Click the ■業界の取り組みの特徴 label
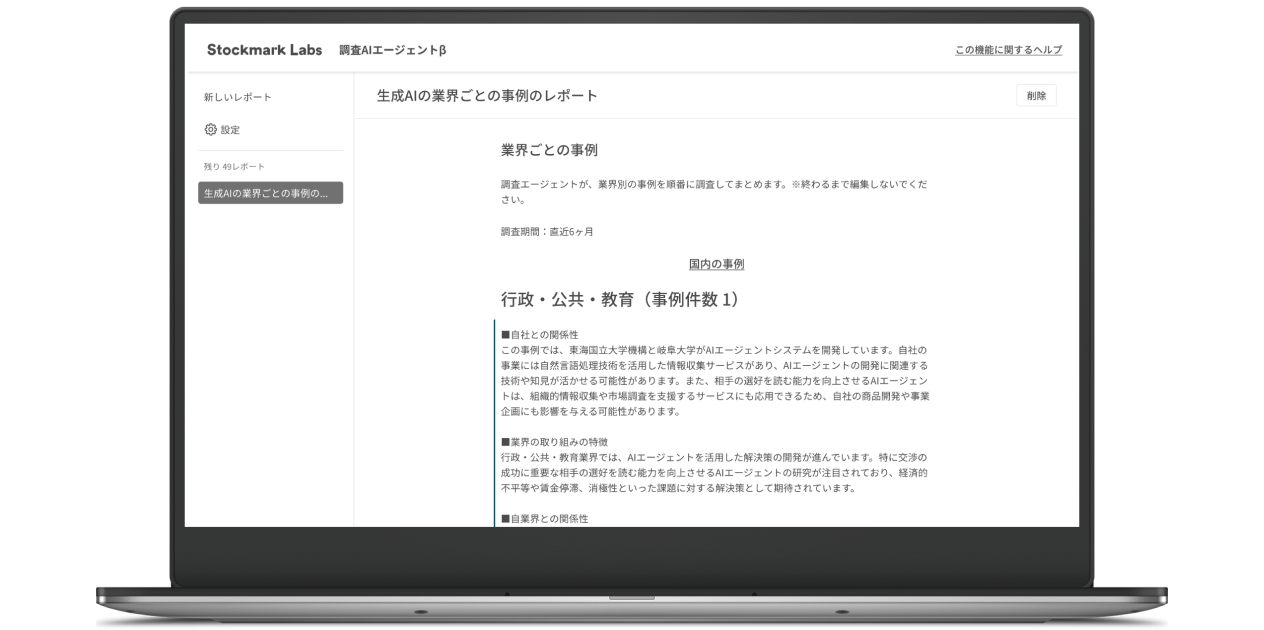1264x630 pixels. pyautogui.click(x=554, y=441)
